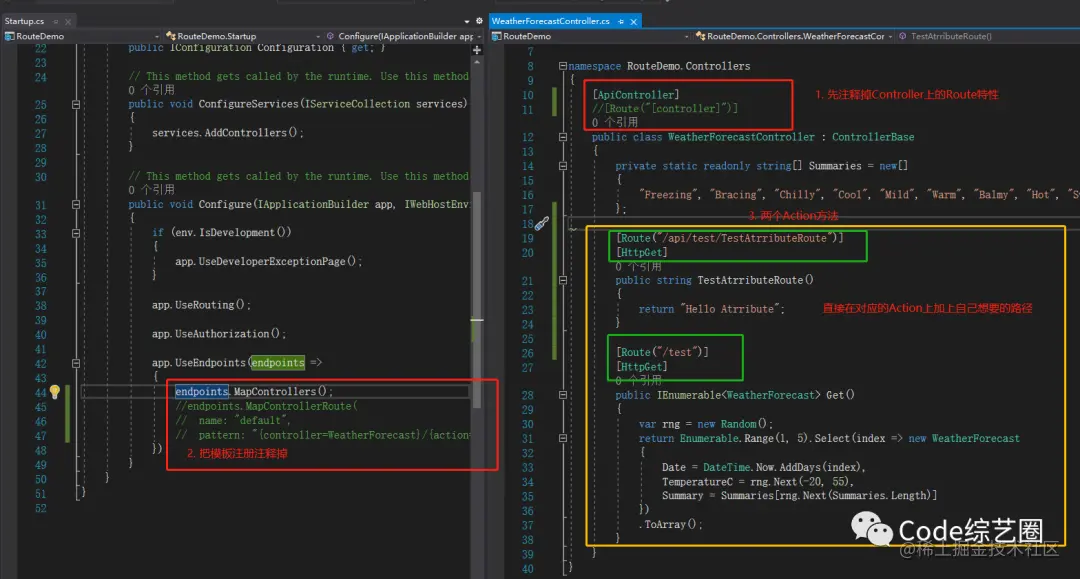The height and width of the screenshot is (579, 1080).
Task: Click the scroll-up arrow of Startup.cs scrollbar
Action: click(x=477, y=62)
